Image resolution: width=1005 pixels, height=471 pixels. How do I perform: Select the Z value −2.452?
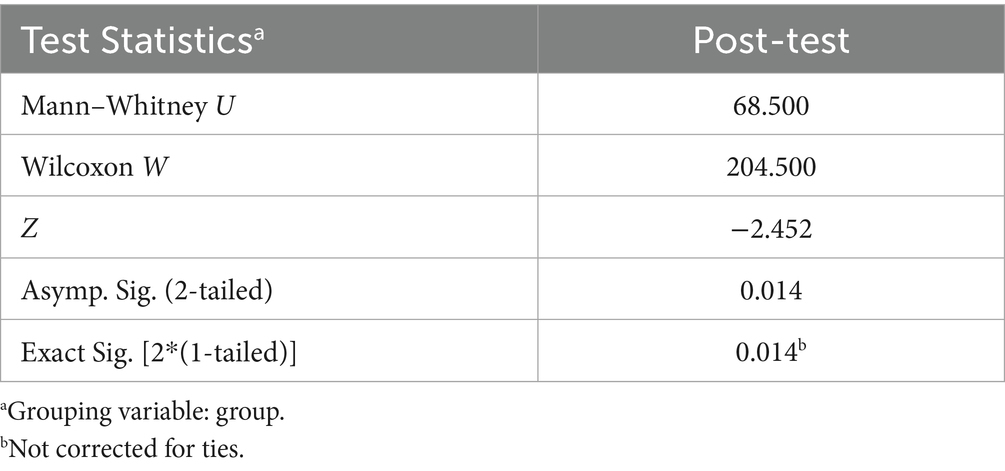pyautogui.click(x=771, y=230)
